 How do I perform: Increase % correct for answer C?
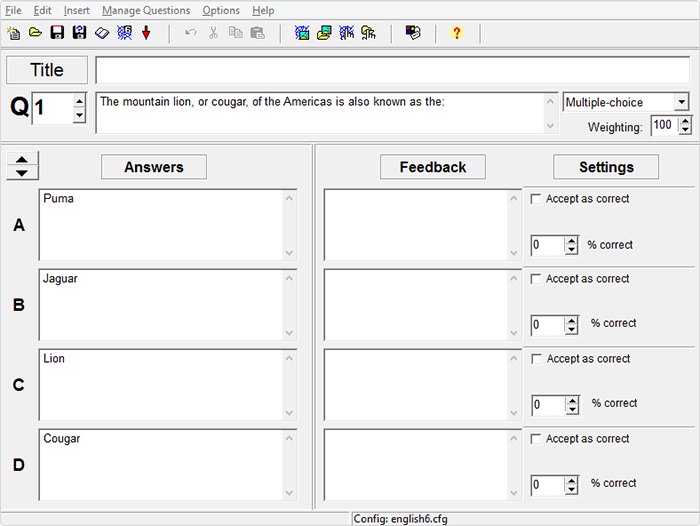pyautogui.click(x=572, y=401)
